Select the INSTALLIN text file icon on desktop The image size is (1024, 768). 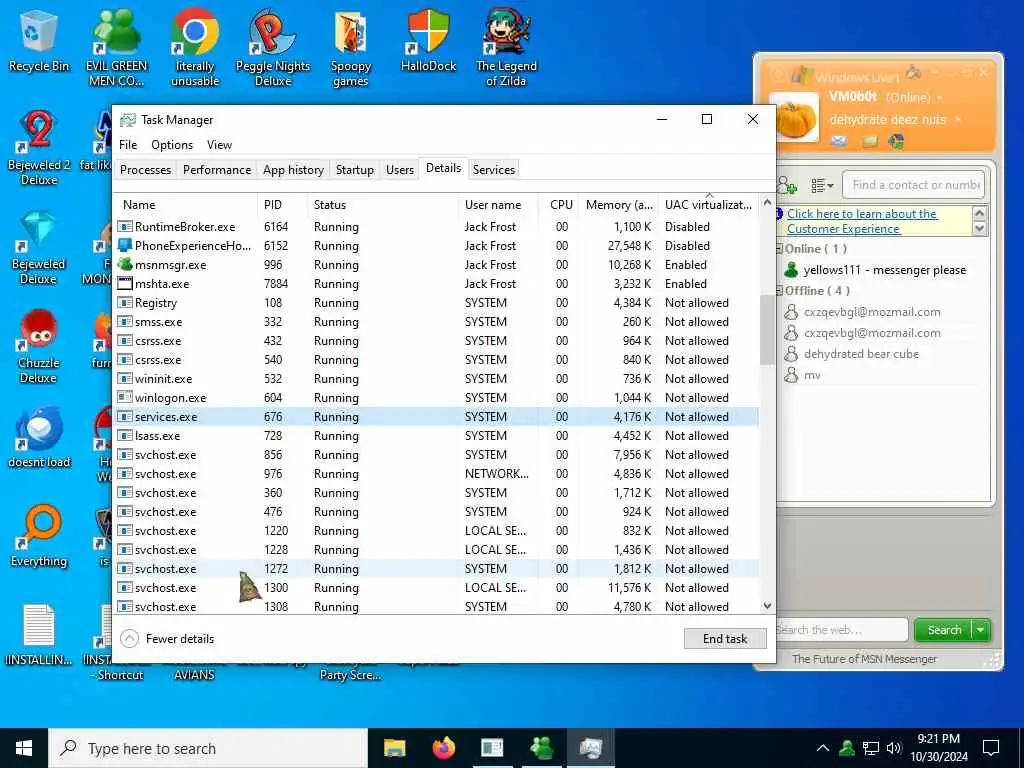(x=39, y=635)
